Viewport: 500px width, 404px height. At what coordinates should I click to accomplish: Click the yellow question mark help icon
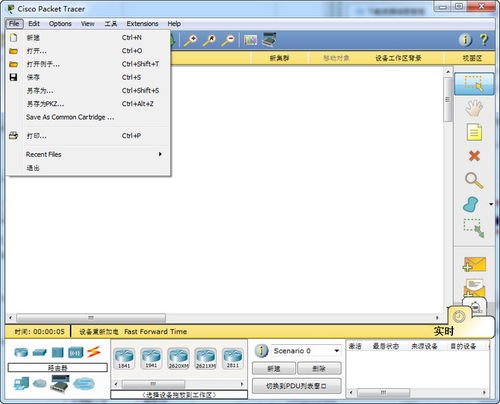tap(484, 40)
